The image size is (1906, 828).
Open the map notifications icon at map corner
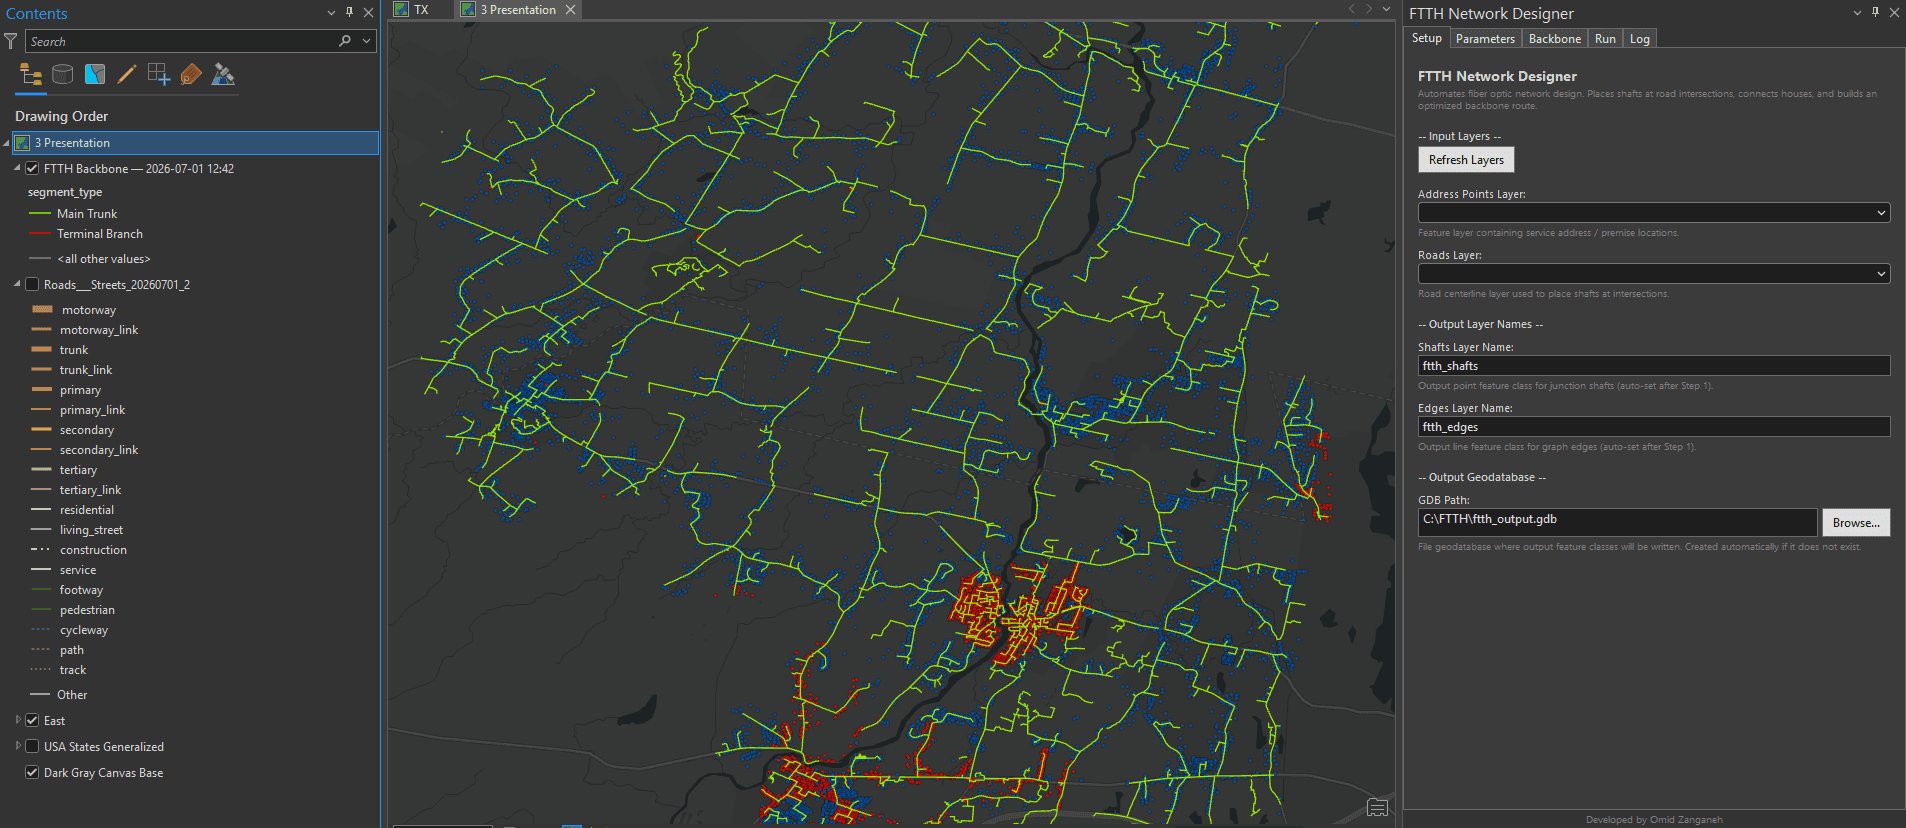pos(1377,807)
